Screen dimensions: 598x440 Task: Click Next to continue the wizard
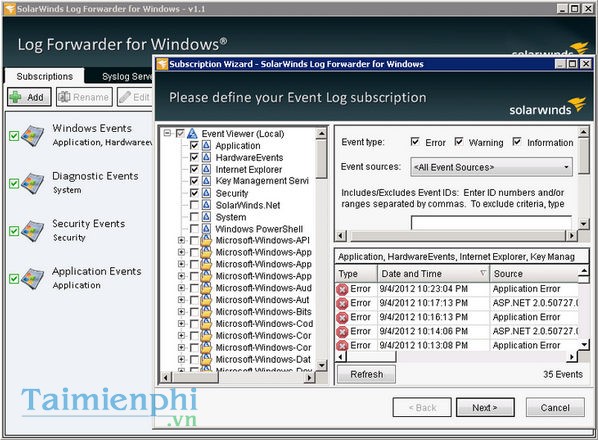click(x=485, y=408)
